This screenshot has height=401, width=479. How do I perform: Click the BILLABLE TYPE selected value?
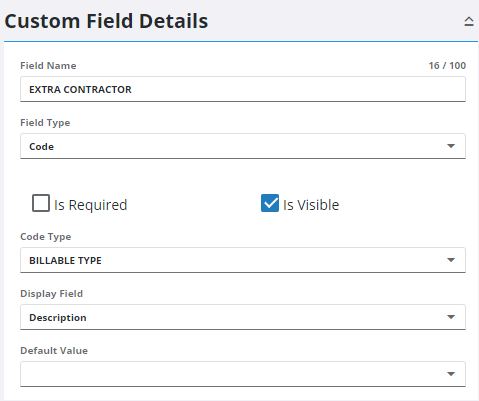pyautogui.click(x=65, y=260)
